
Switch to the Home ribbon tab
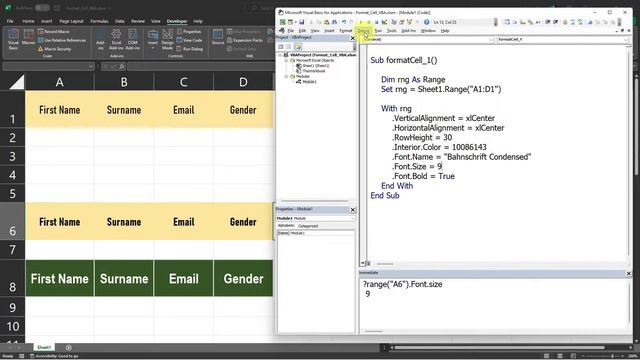tap(28, 21)
